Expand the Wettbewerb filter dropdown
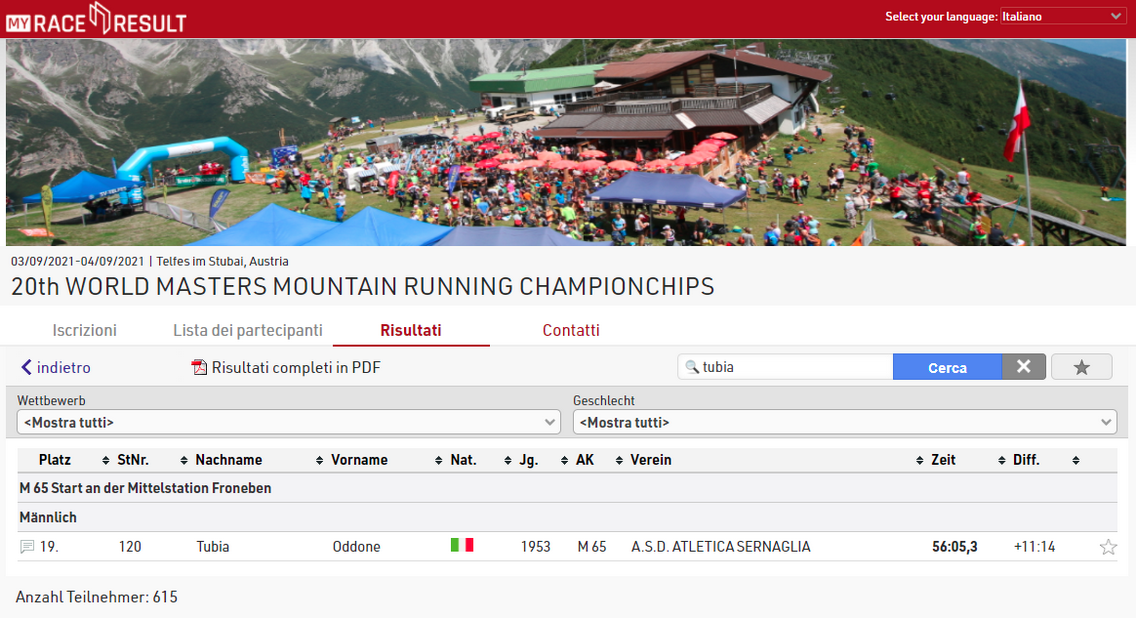The height and width of the screenshot is (618, 1136). 288,422
